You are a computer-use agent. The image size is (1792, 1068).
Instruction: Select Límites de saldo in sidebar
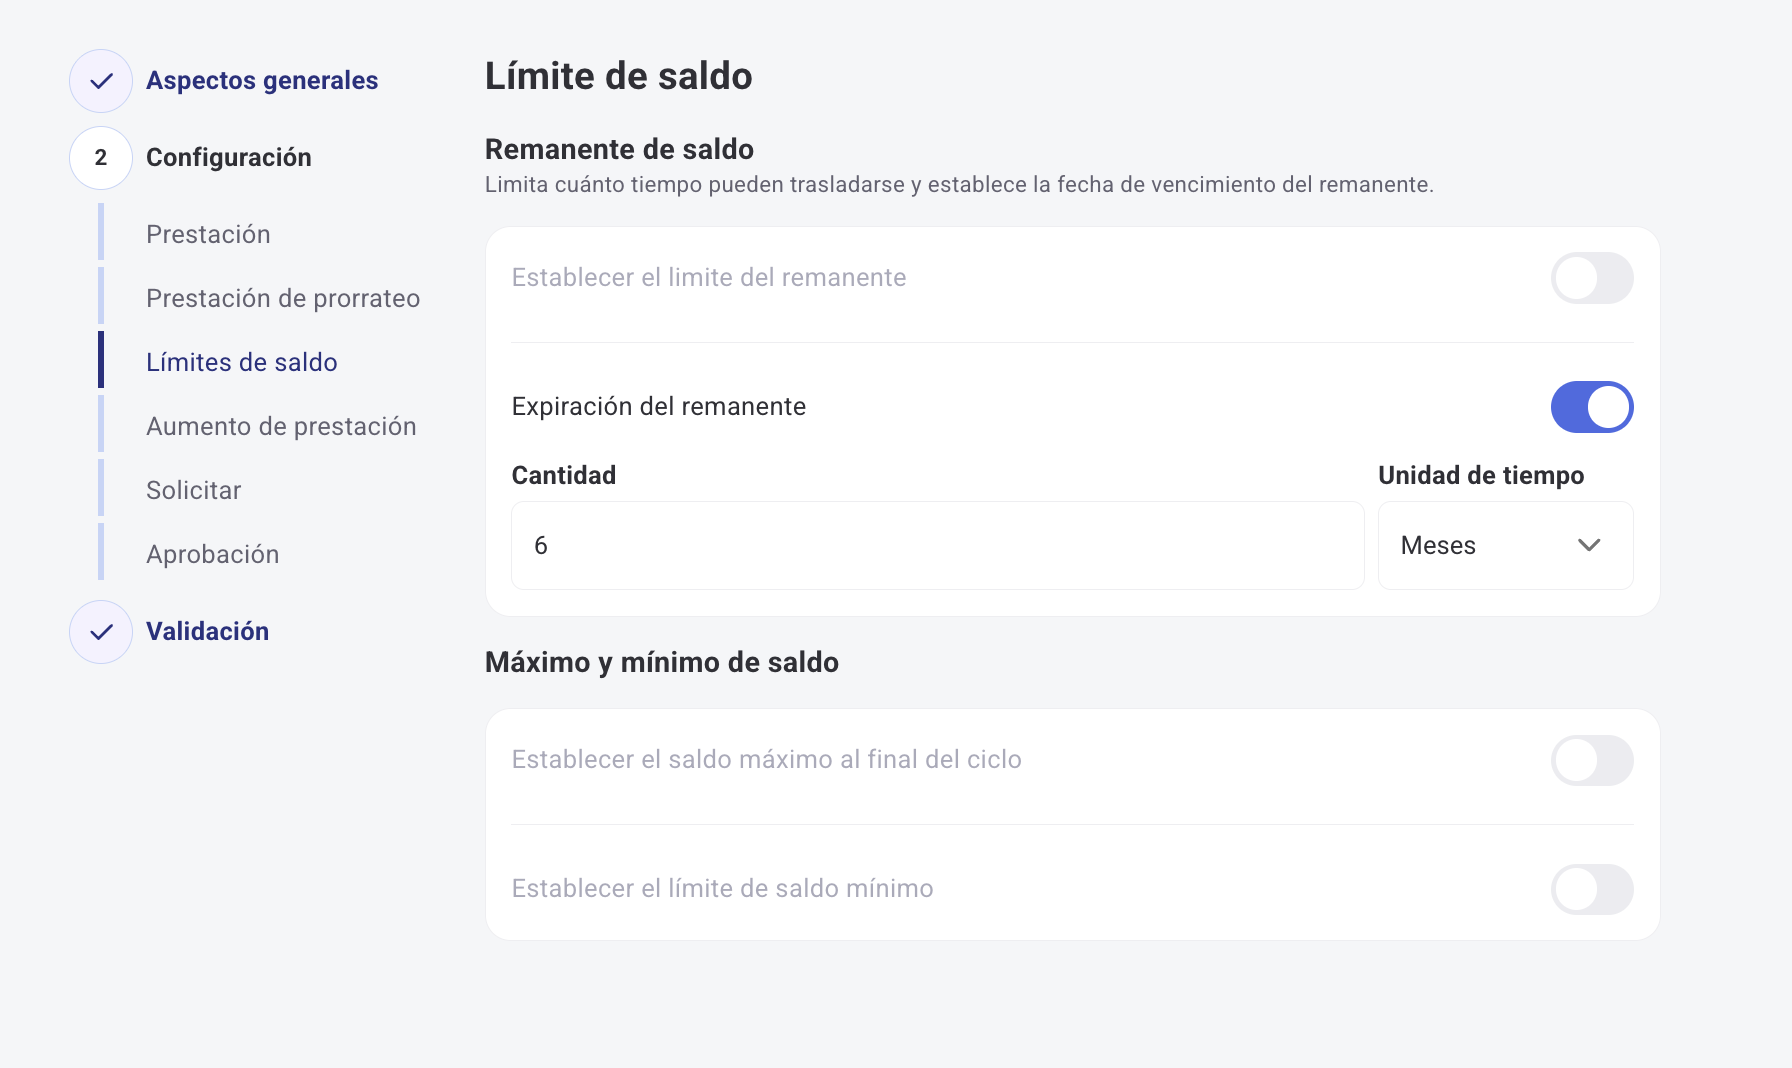242,362
